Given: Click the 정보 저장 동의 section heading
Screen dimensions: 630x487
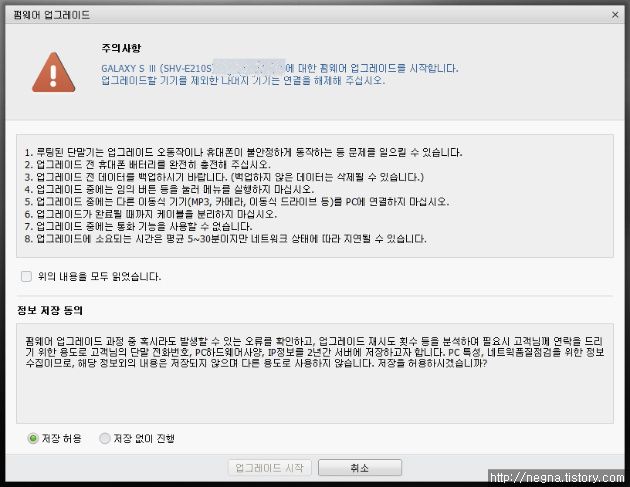Looking at the screenshot, I should pyautogui.click(x=50, y=310).
